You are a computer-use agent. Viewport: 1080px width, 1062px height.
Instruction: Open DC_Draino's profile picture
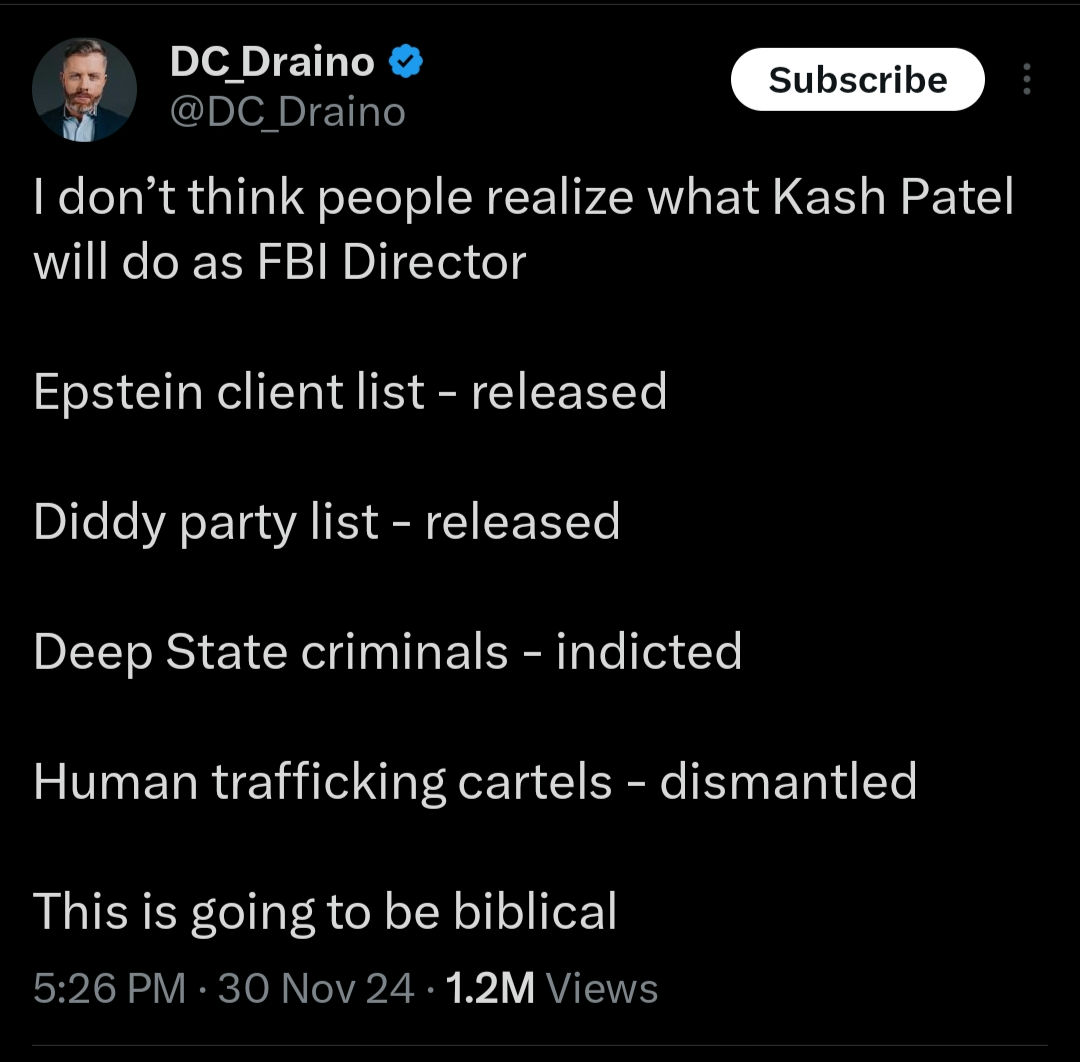(x=84, y=90)
